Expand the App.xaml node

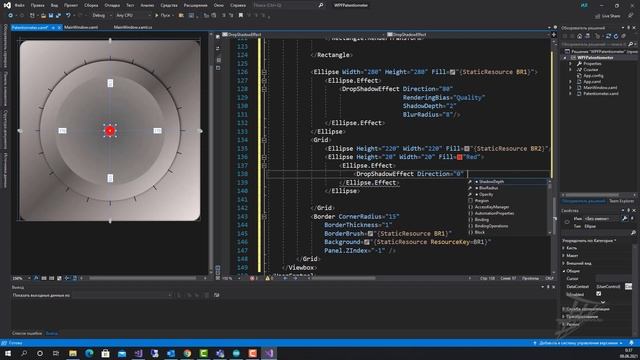[x=571, y=82]
